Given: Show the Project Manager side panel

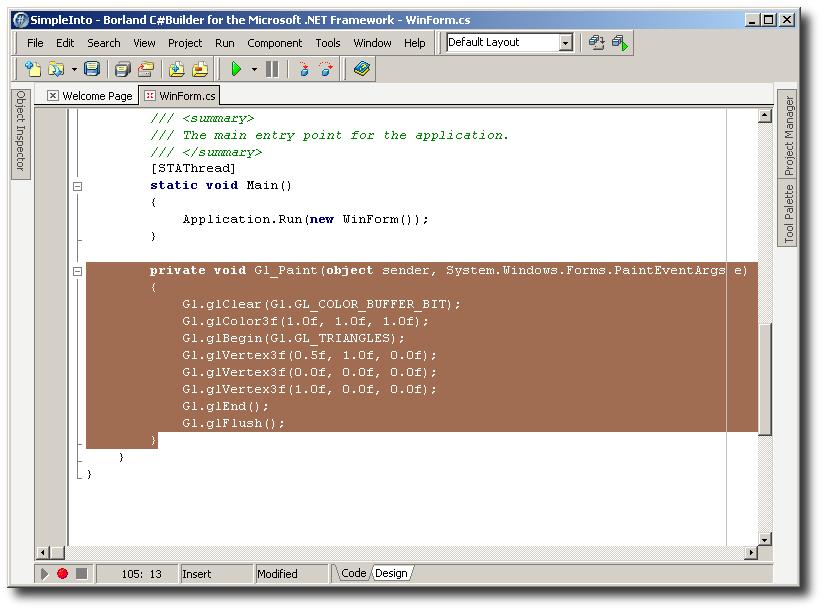Looking at the screenshot, I should 788,134.
